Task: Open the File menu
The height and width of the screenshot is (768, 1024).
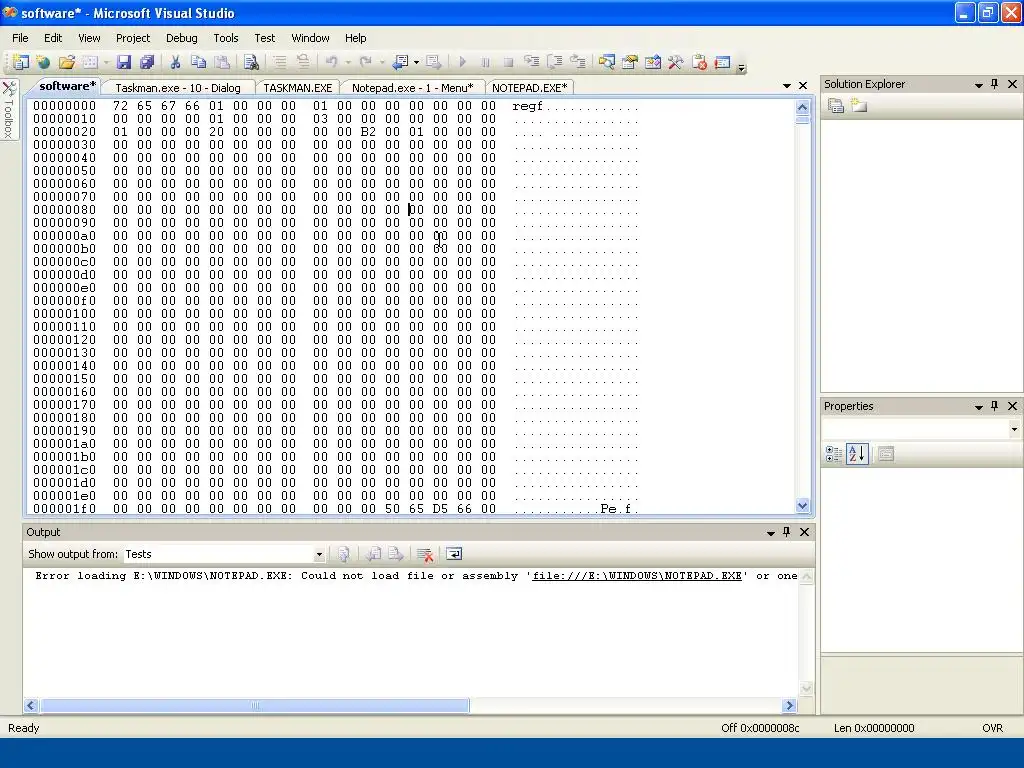Action: 20,38
